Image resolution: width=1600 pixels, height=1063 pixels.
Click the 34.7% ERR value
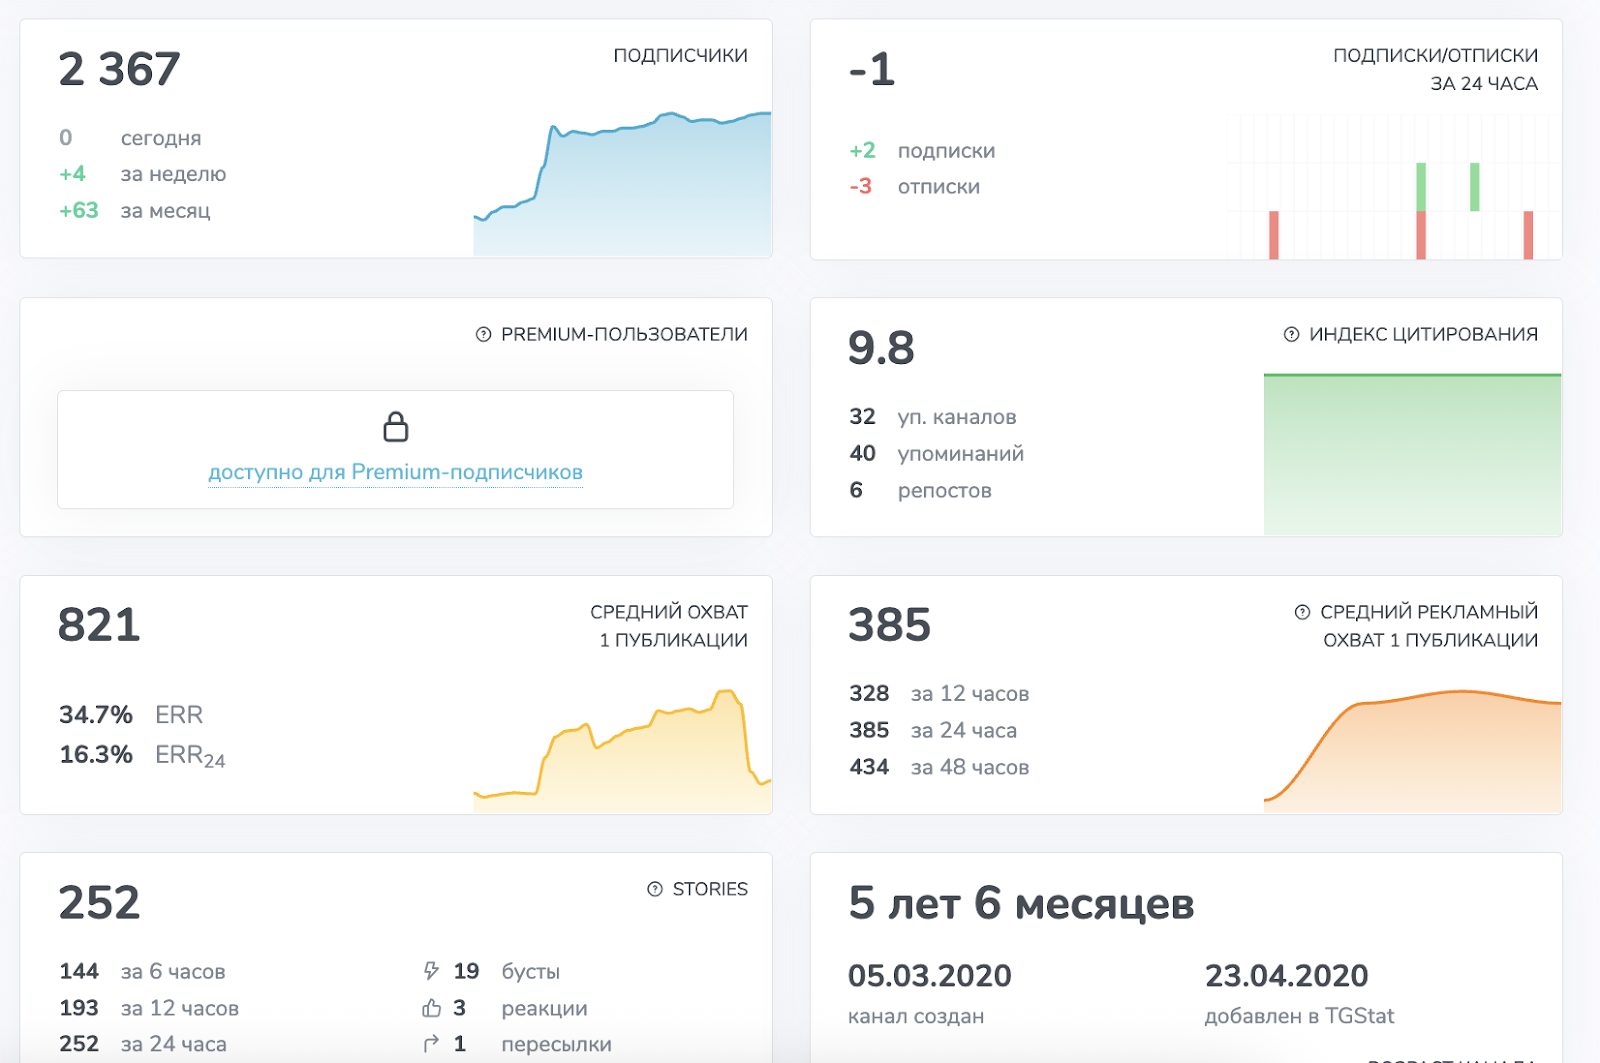[x=96, y=715]
